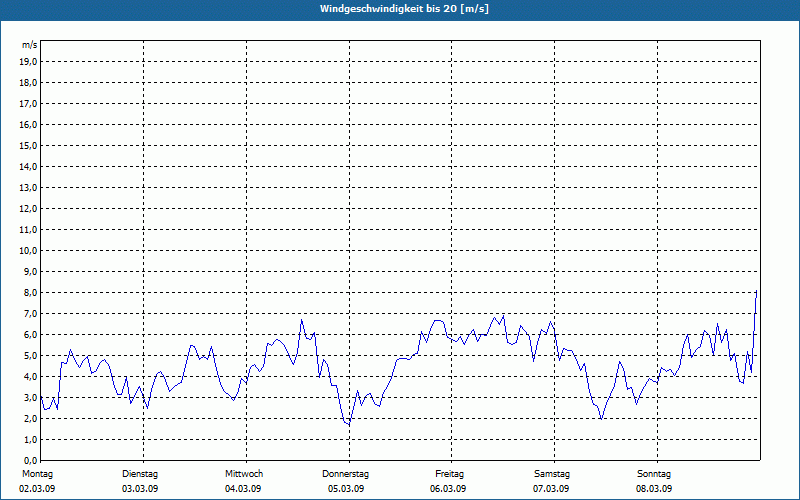This screenshot has width=800, height=500.
Task: Select the 9,0 y-axis label
Action: [30, 271]
